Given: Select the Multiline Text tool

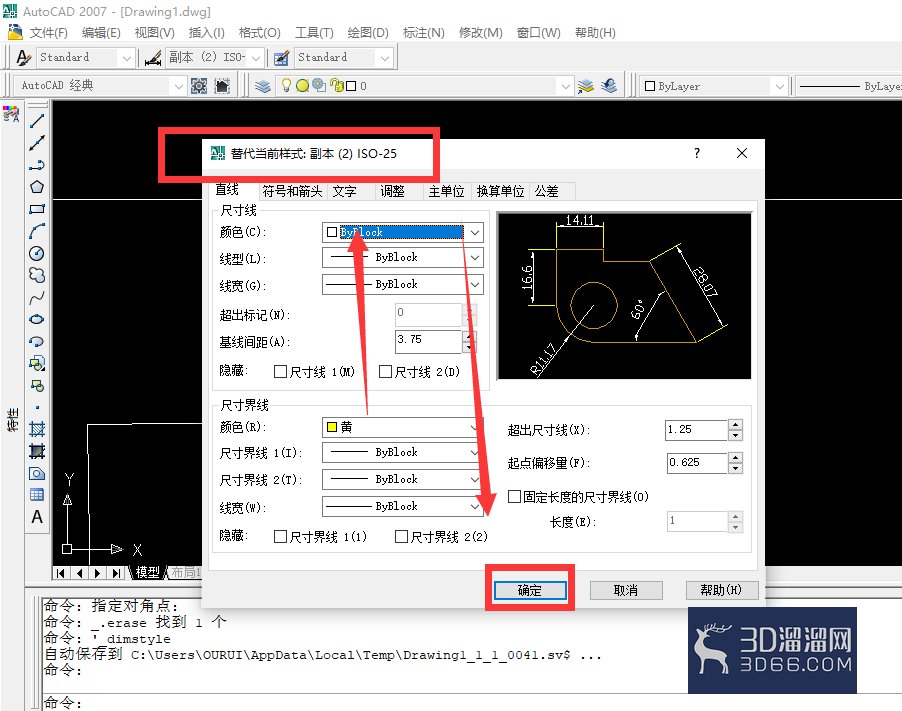Looking at the screenshot, I should [37, 517].
